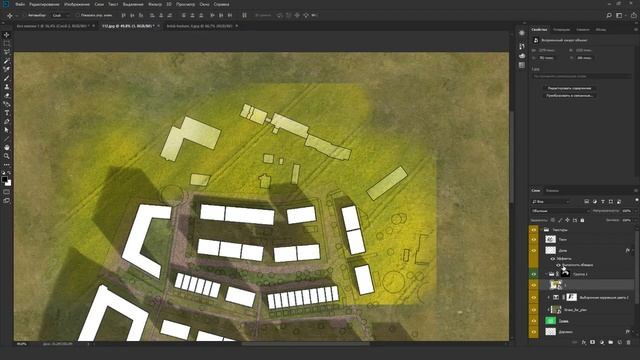Create a new group folder icon
This screenshot has width=640, height=360.
pos(611,342)
